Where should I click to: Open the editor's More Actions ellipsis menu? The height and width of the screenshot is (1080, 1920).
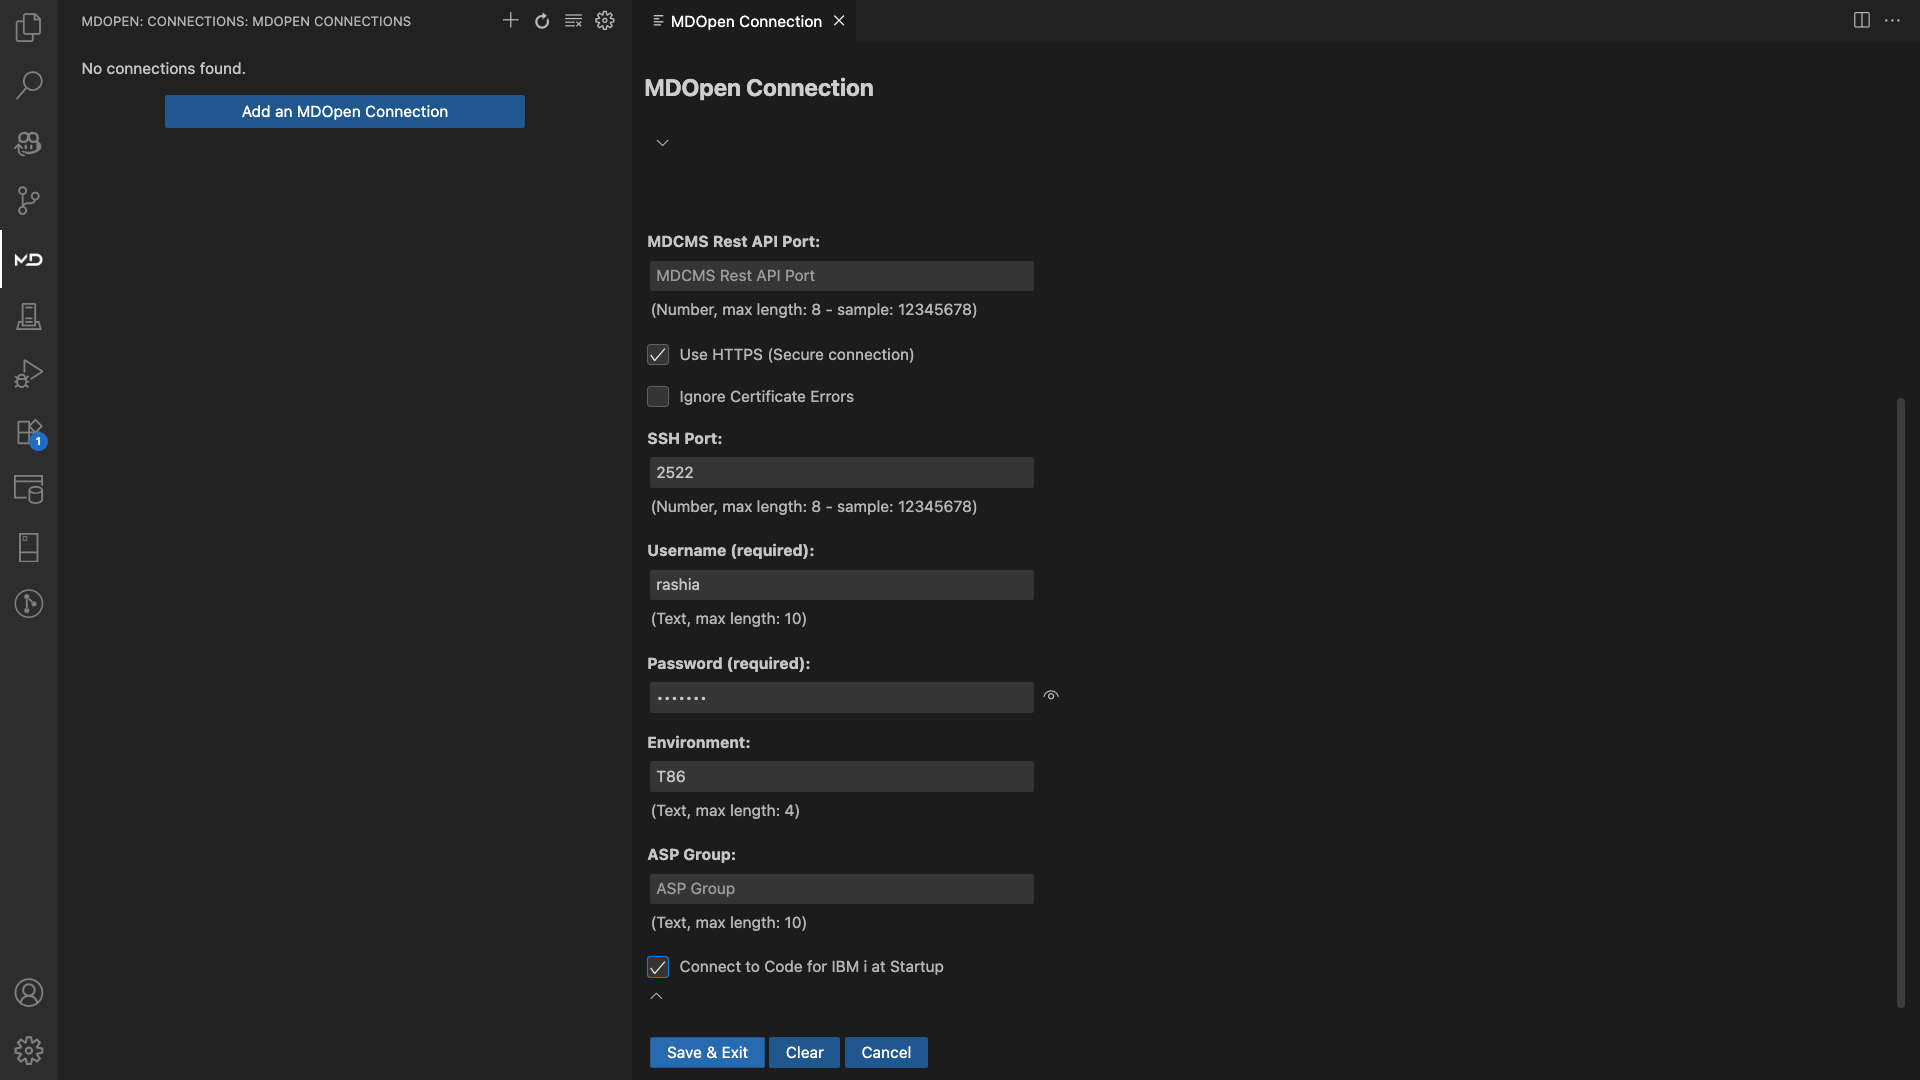tap(1892, 21)
